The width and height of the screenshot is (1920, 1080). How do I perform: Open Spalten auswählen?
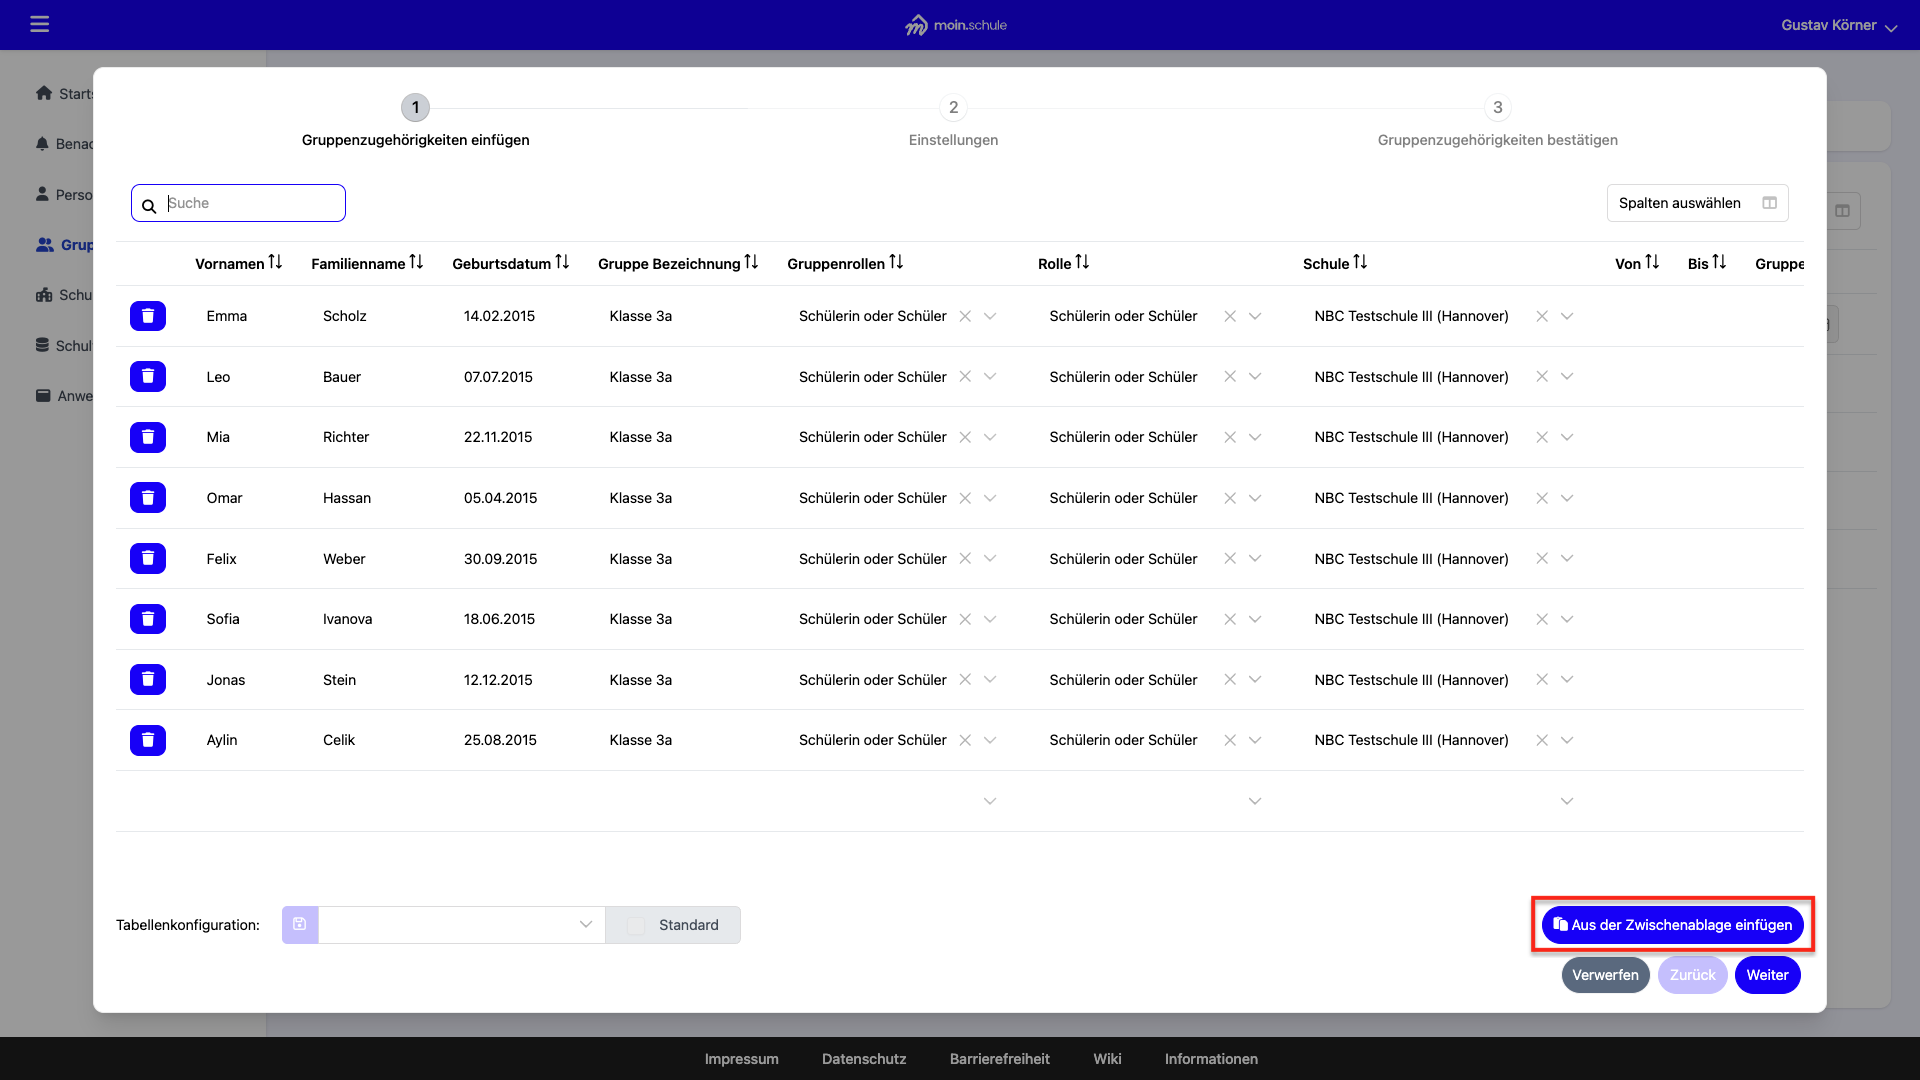coord(1697,203)
